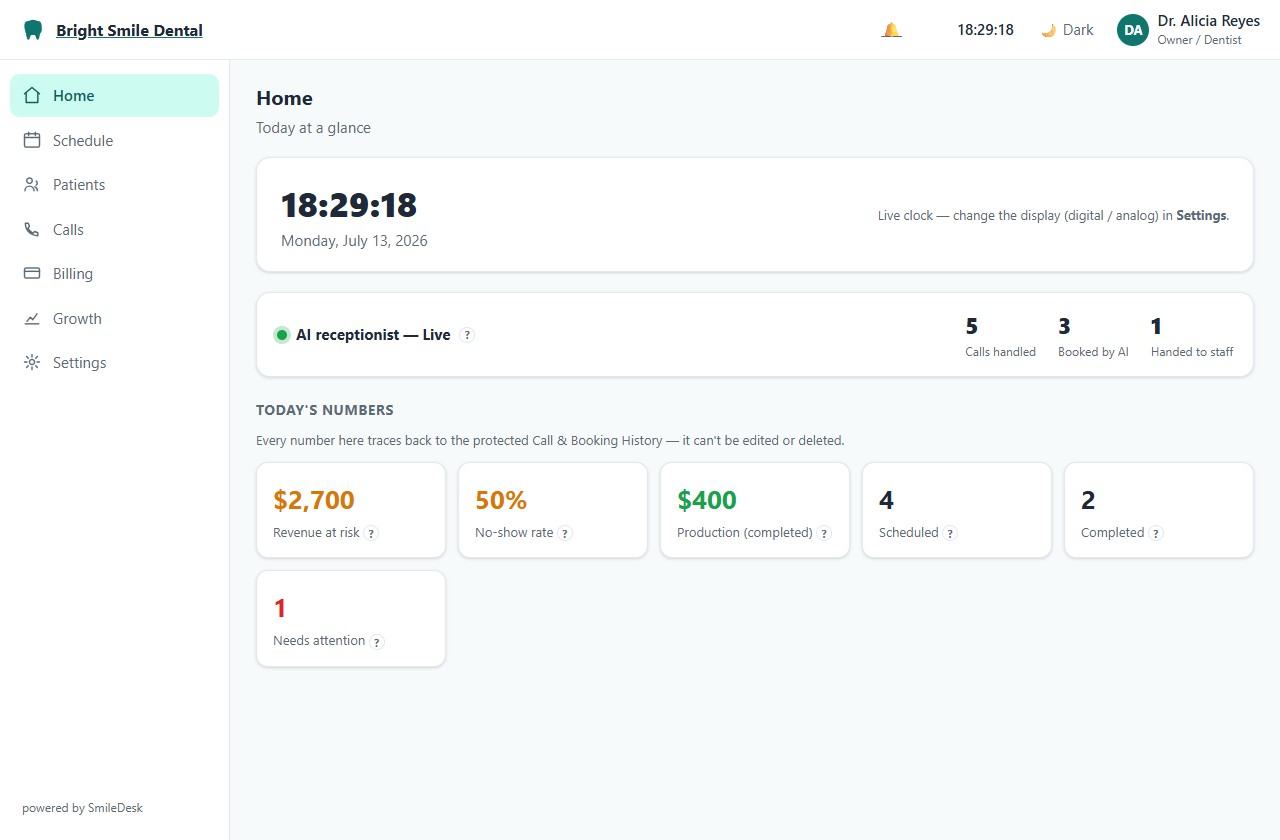Click the Calls handled stat 5
Viewport: 1280px width, 840px height.
point(972,326)
